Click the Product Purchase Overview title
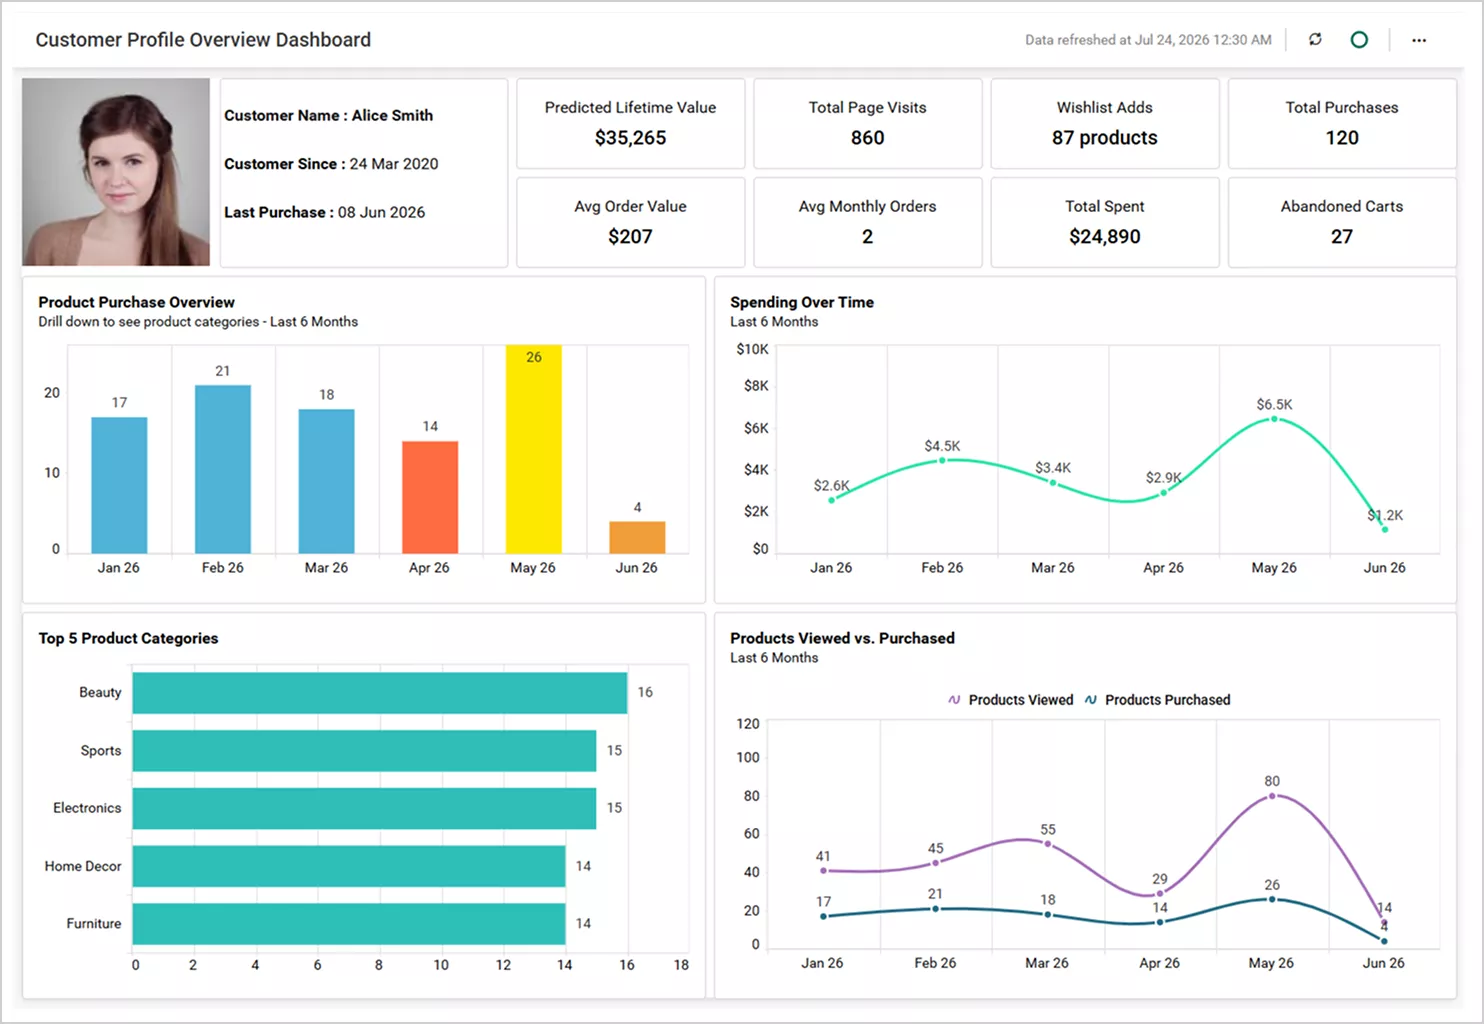Viewport: 1484px width, 1024px height. point(137,302)
